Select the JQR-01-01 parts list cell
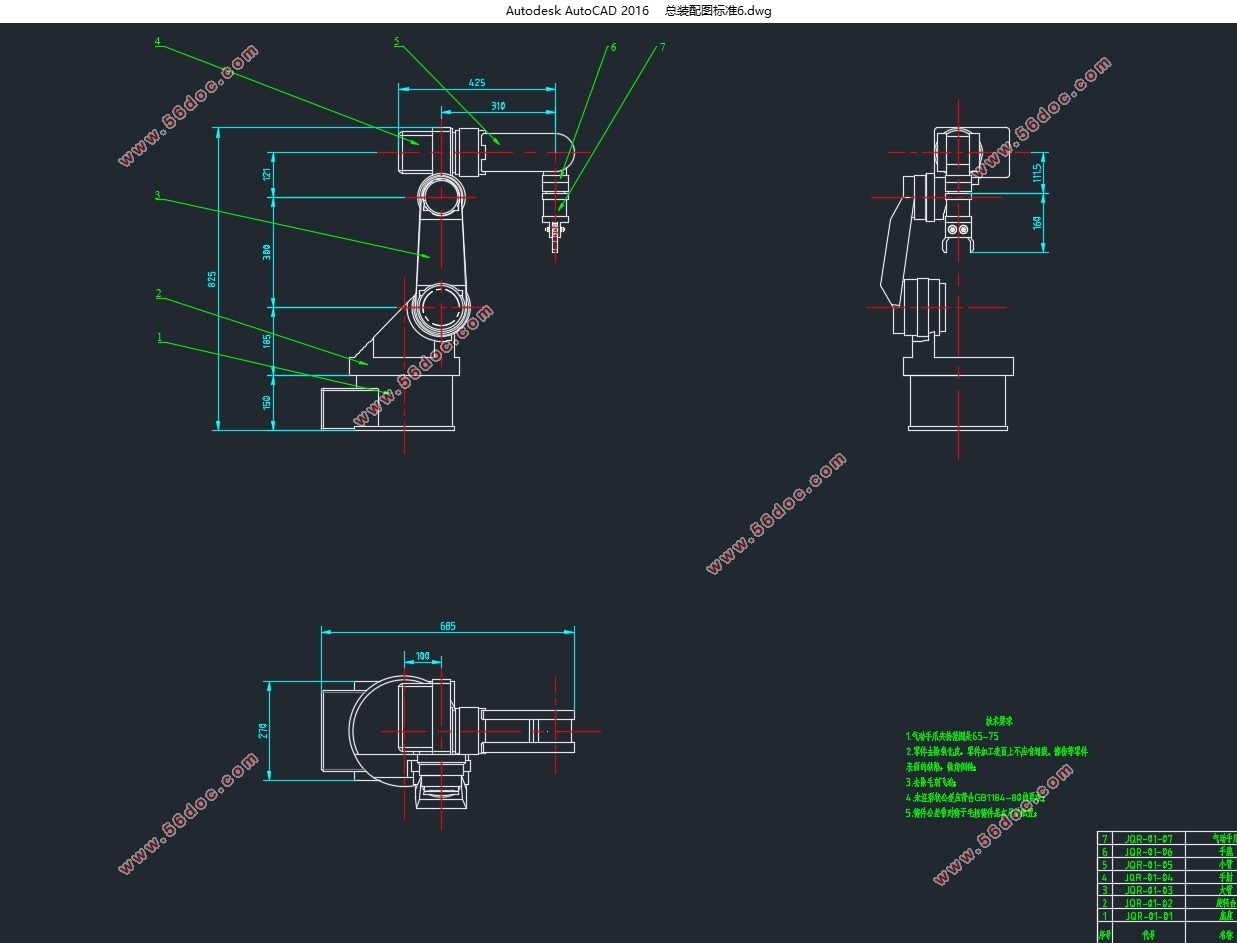This screenshot has height=943, width=1237. click(1148, 916)
